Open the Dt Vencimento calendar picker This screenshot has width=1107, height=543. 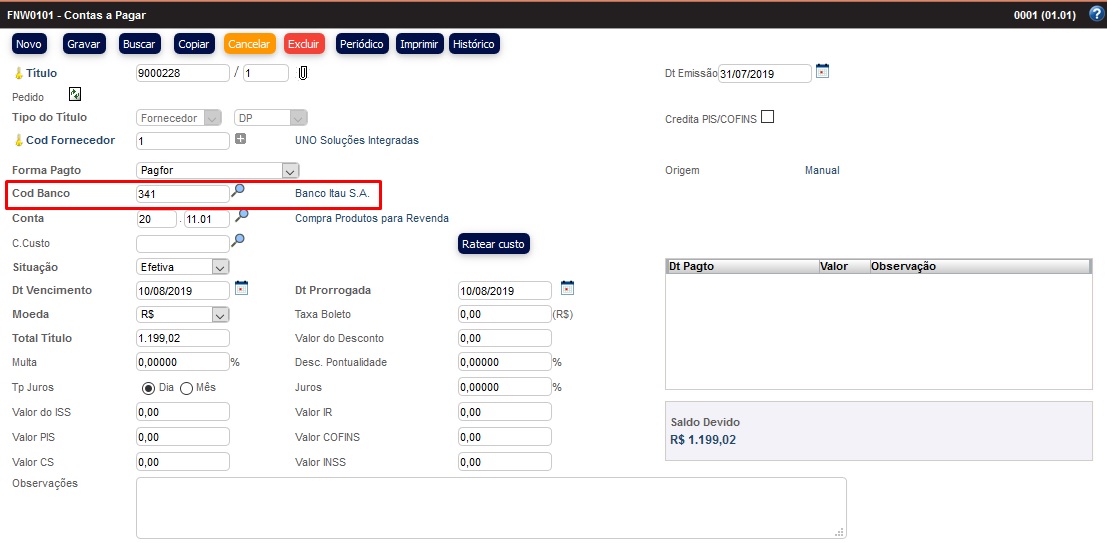(x=241, y=288)
